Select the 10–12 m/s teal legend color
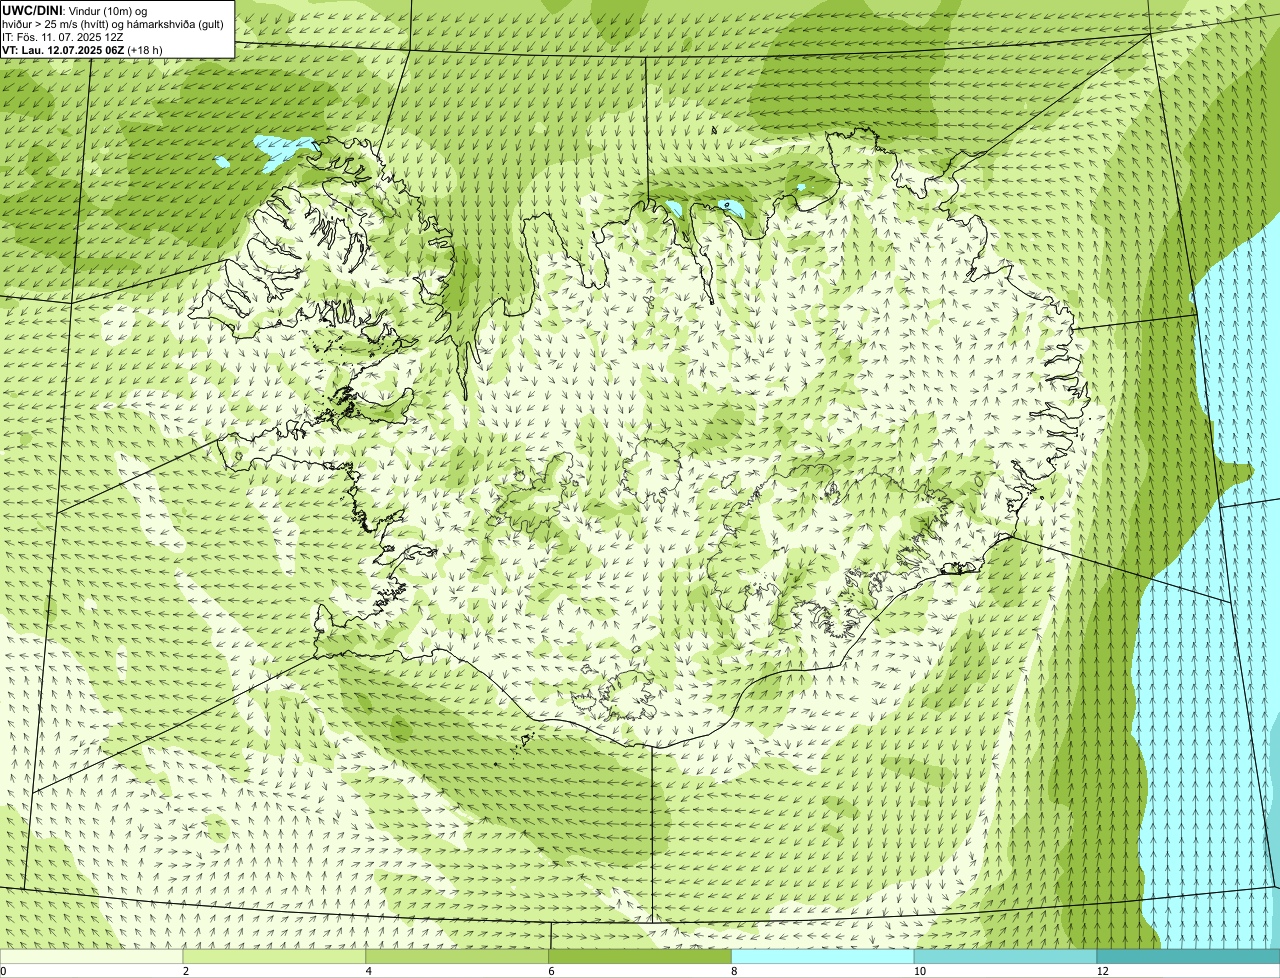 [x=1005, y=956]
